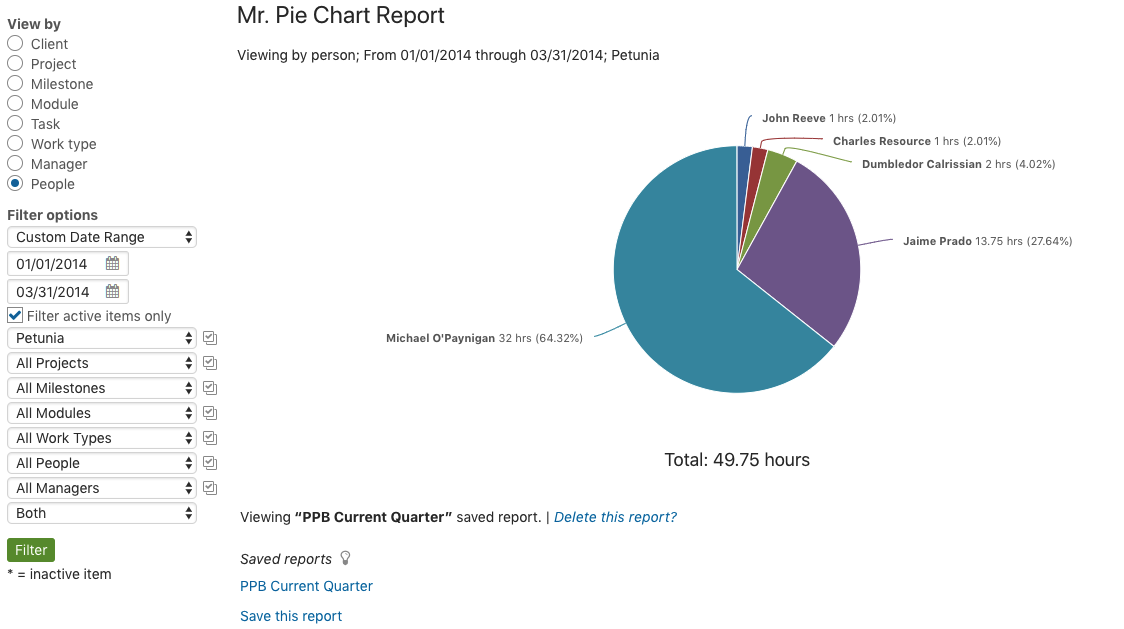Select the Project view by option

tap(15, 63)
